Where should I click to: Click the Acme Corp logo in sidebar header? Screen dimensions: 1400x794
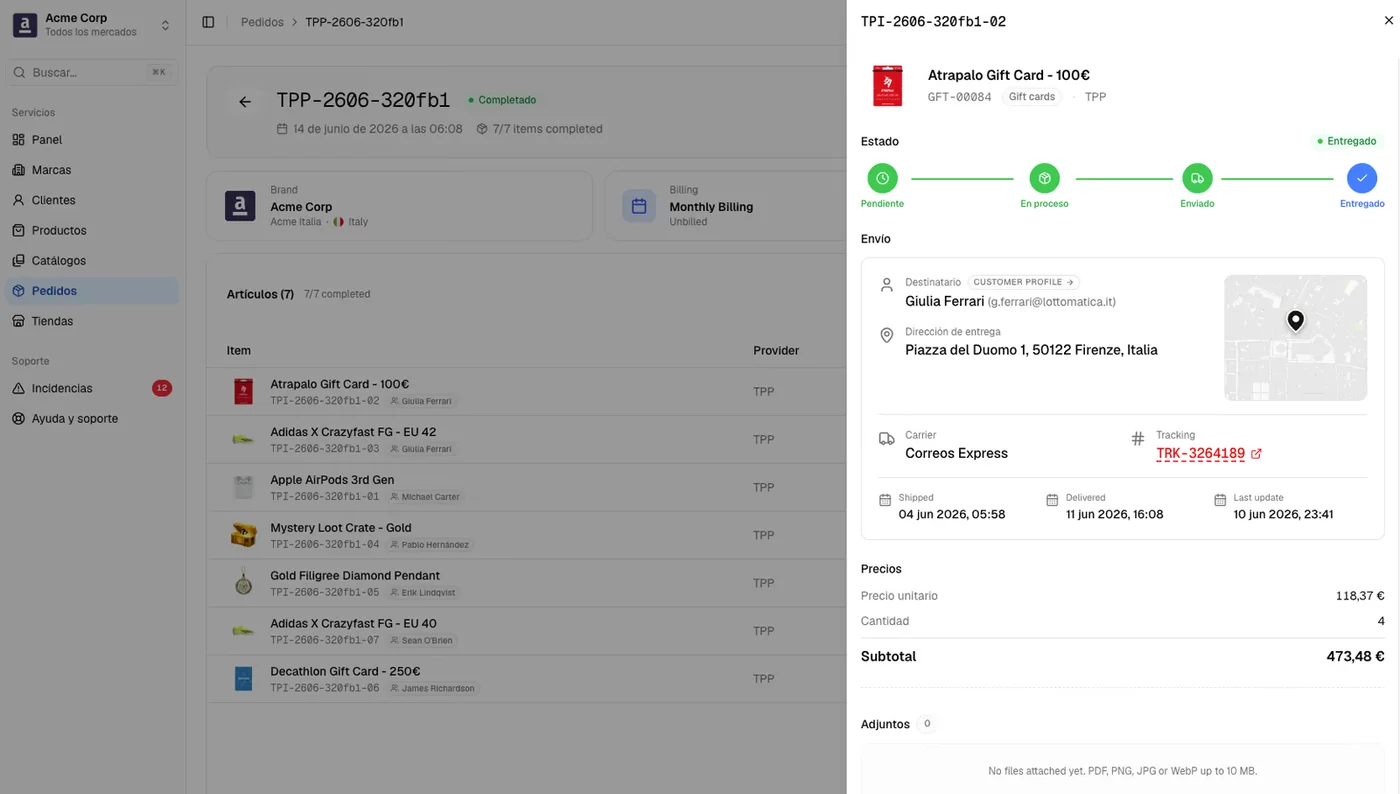click(x=25, y=25)
